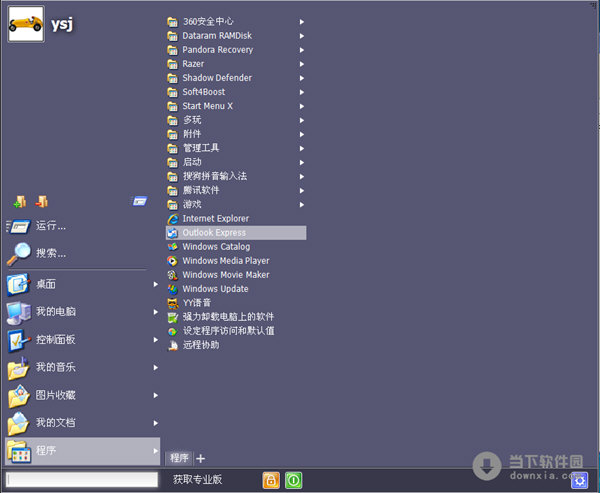Expand the 程序 submenu arrow
Viewport: 600px width, 493px height.
pyautogui.click(x=155, y=451)
